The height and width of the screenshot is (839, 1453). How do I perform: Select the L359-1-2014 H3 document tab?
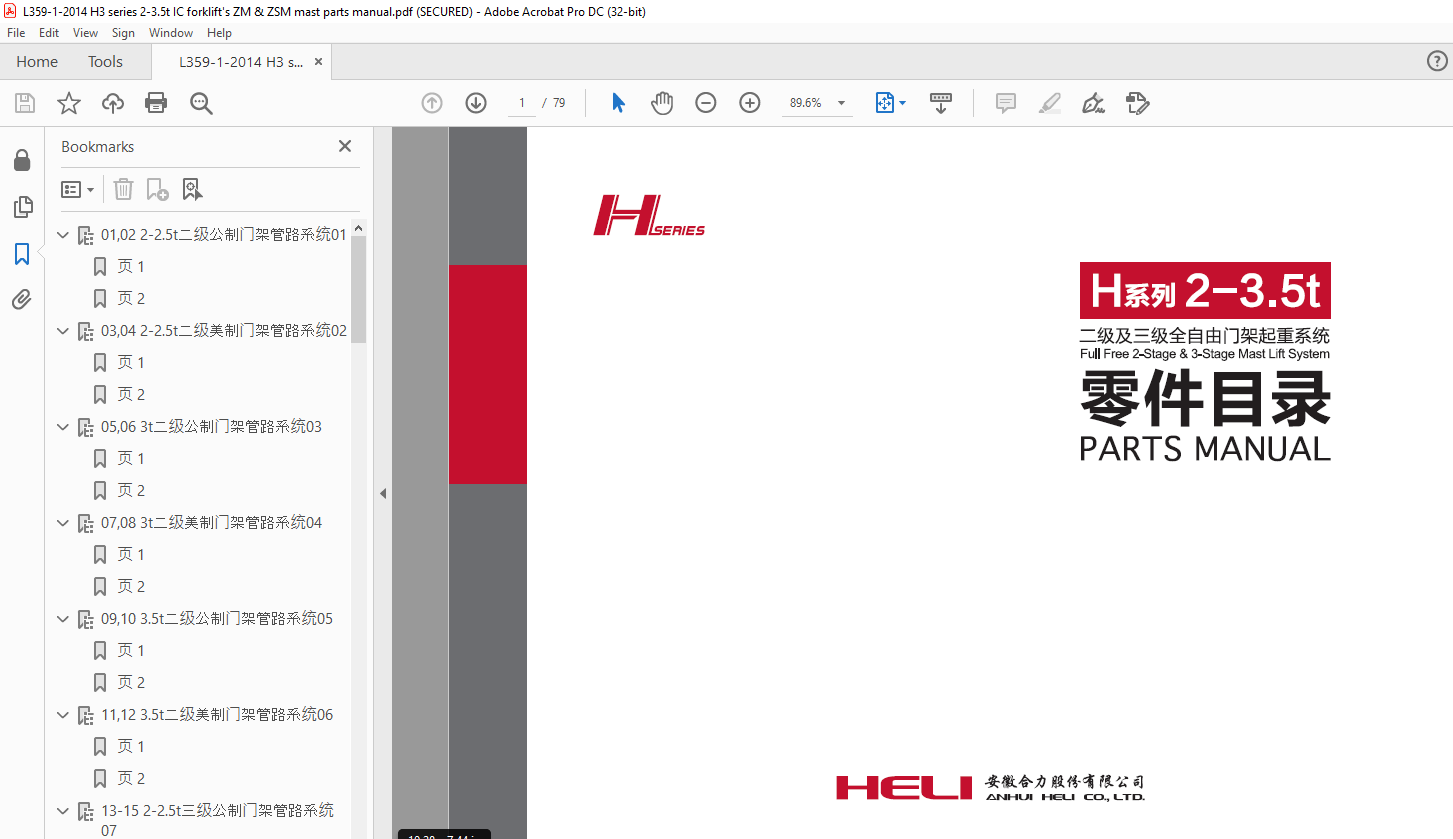coord(240,61)
